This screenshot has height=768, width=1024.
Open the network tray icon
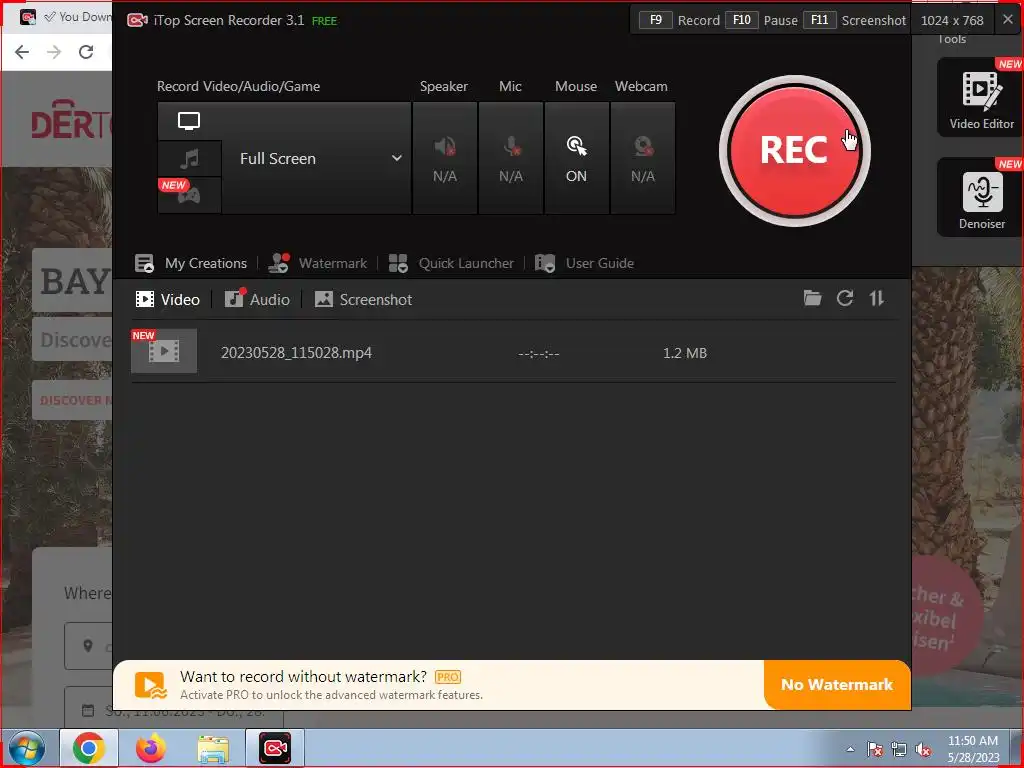[x=899, y=749]
